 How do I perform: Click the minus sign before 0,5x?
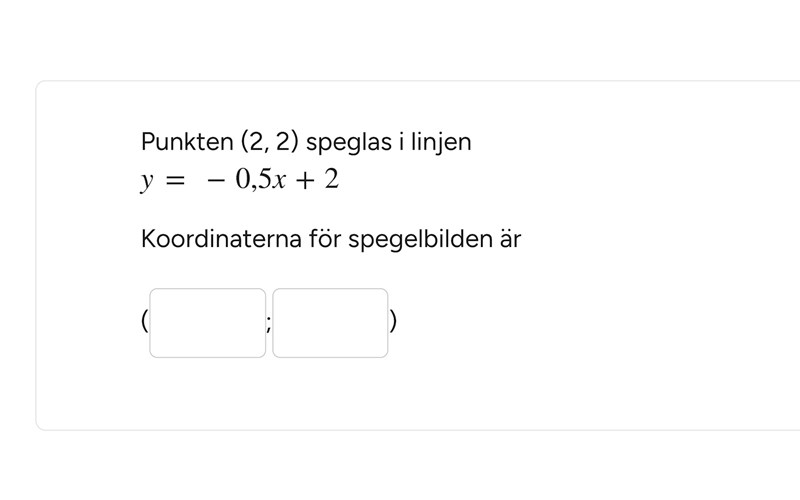click(214, 181)
